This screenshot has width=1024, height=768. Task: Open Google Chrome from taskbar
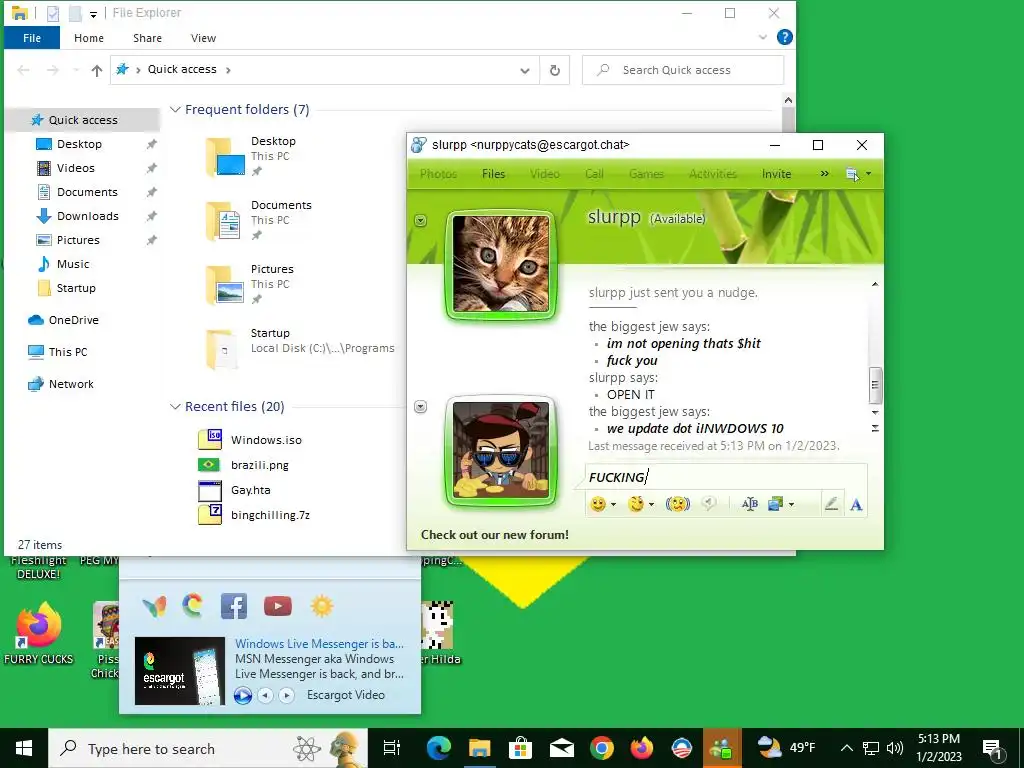point(601,748)
